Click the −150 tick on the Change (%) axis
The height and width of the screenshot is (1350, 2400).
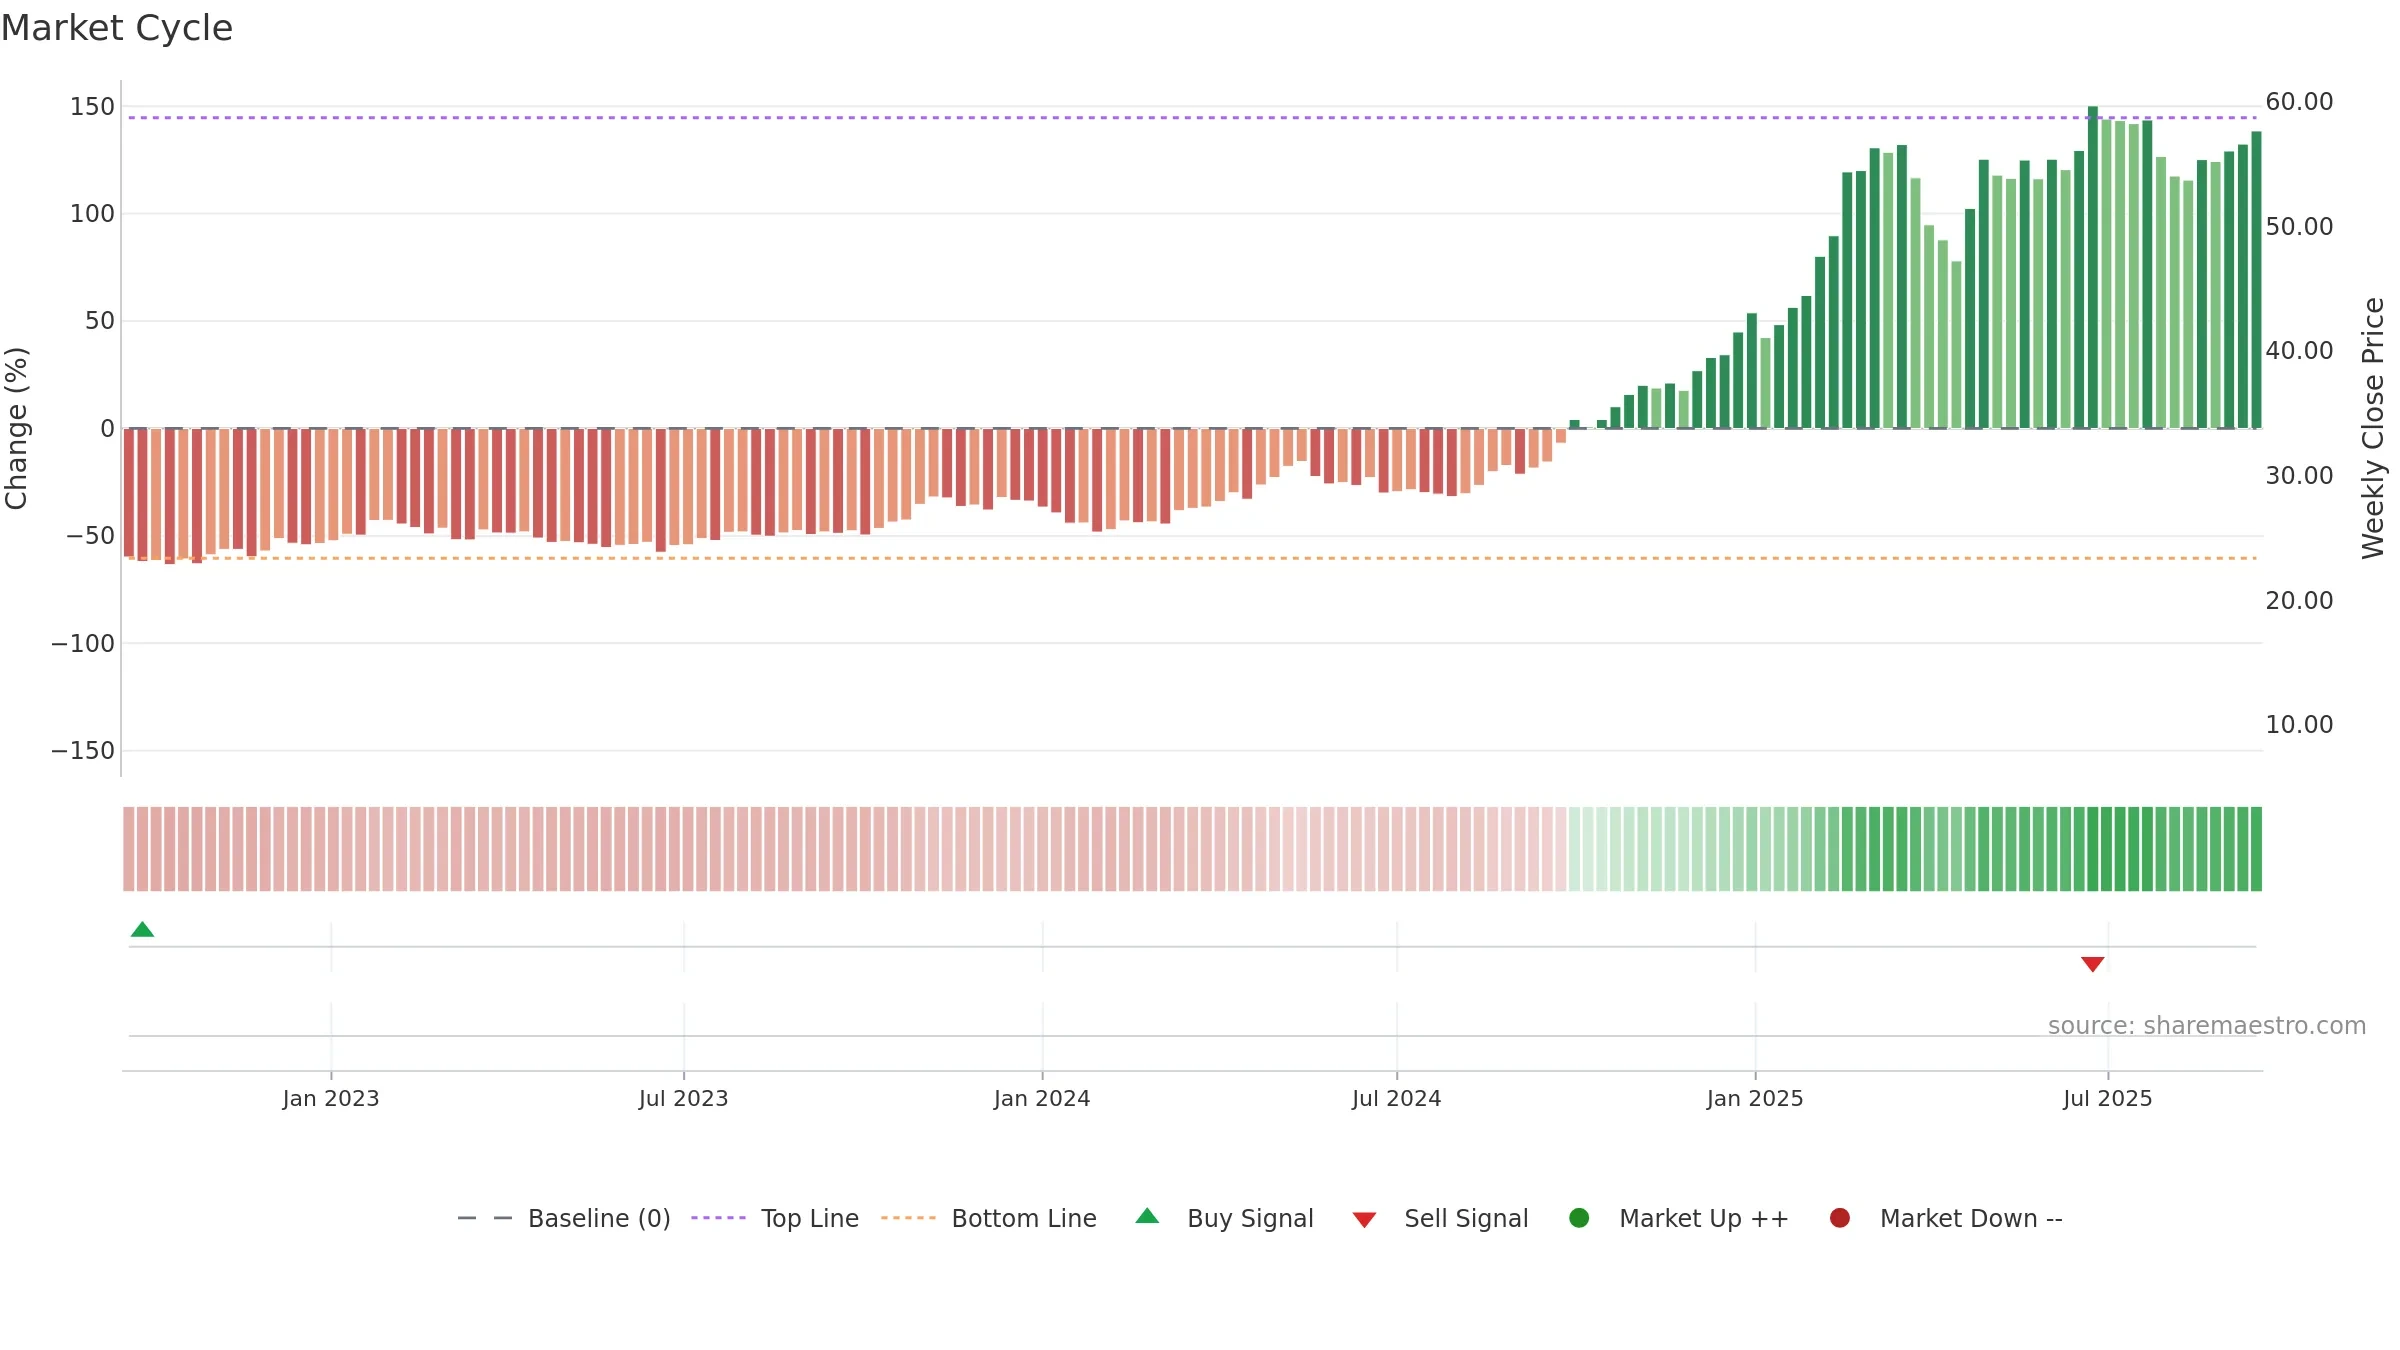coord(83,750)
